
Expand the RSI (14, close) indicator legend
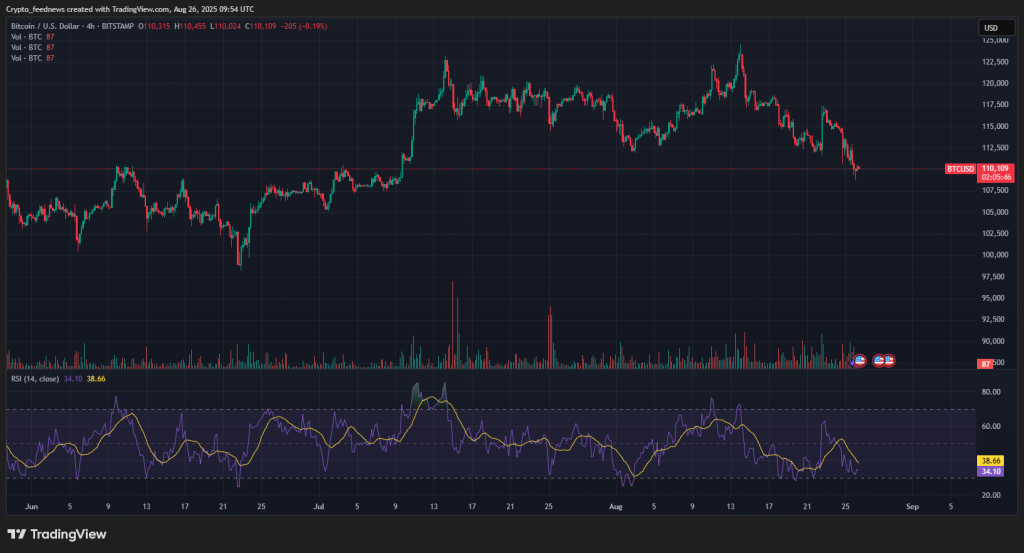tap(34, 379)
